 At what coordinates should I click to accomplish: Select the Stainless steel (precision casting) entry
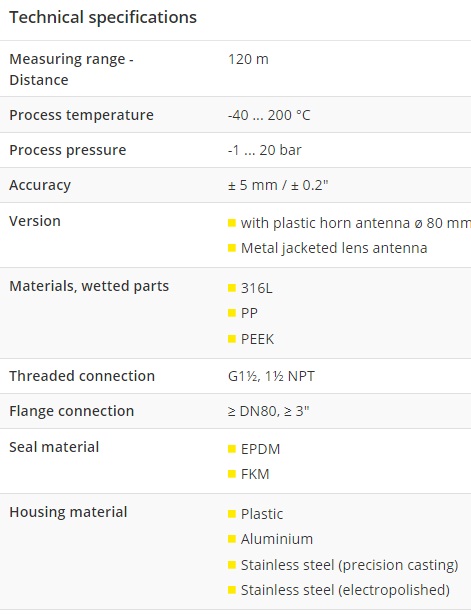(349, 565)
